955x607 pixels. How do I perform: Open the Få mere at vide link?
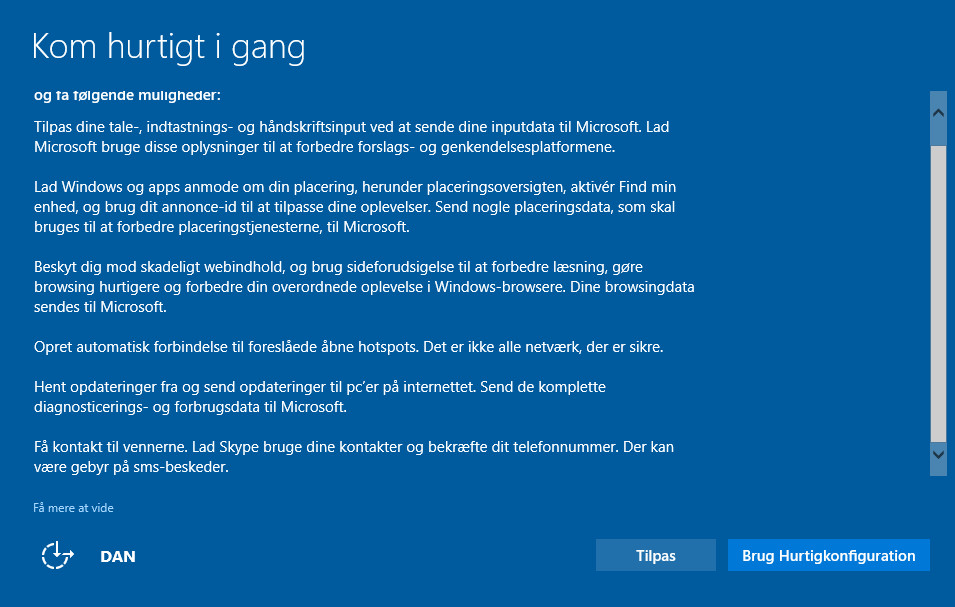(73, 508)
